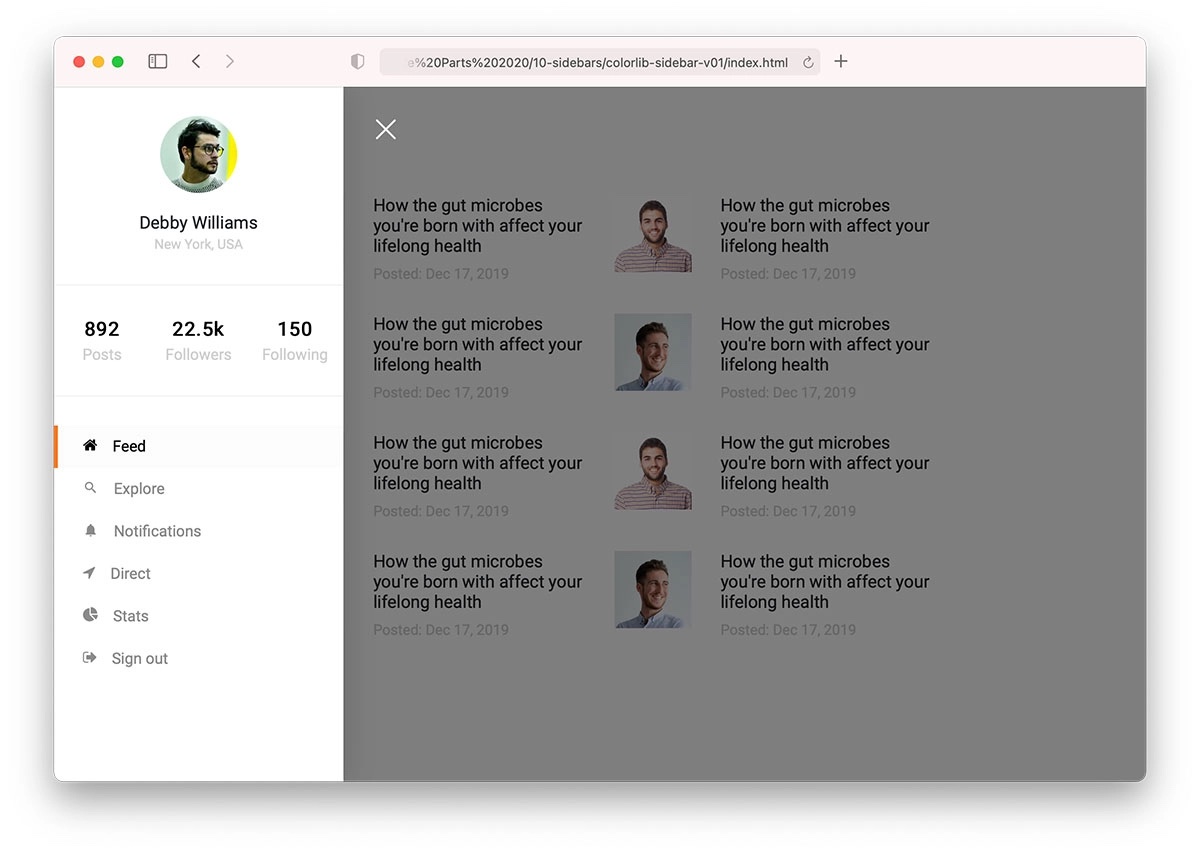Toggle the Safari sidebar panel icon
Viewport: 1200px width, 853px height.
158,62
